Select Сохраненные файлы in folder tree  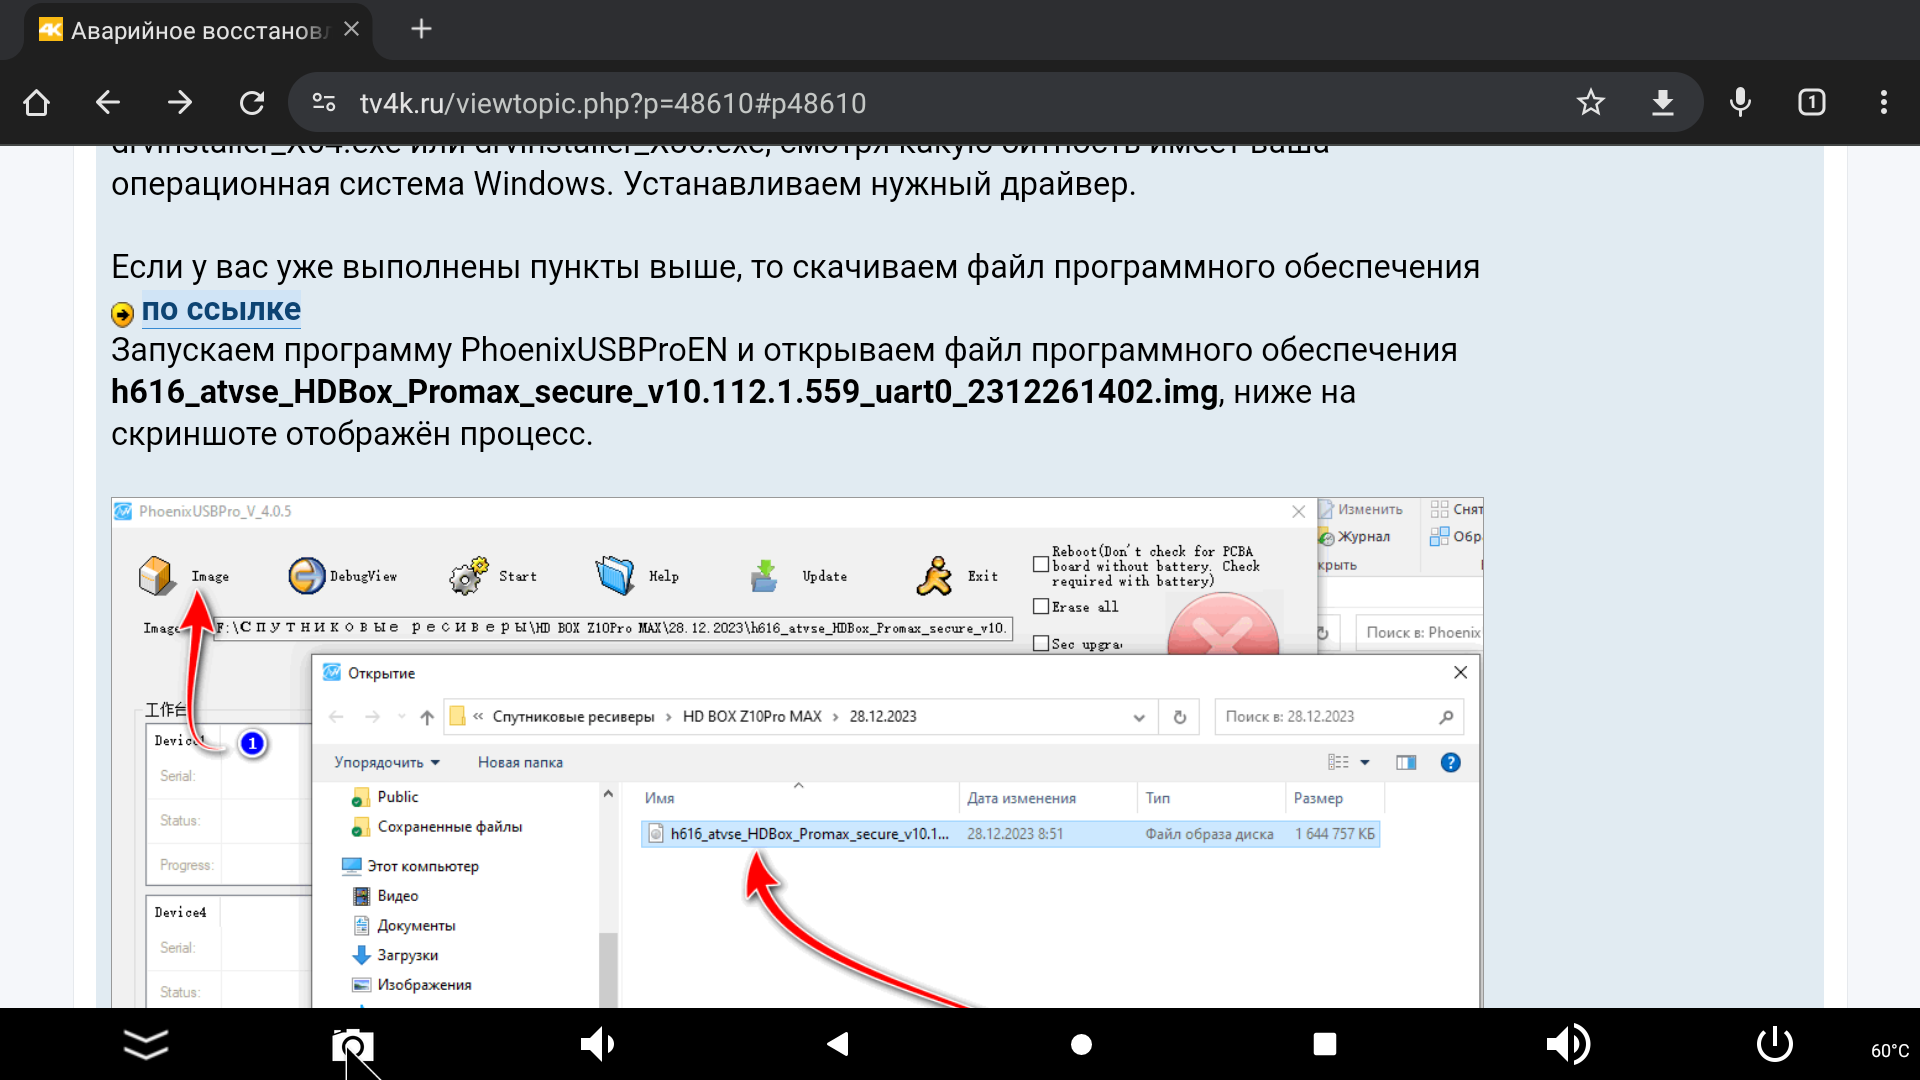point(438,827)
